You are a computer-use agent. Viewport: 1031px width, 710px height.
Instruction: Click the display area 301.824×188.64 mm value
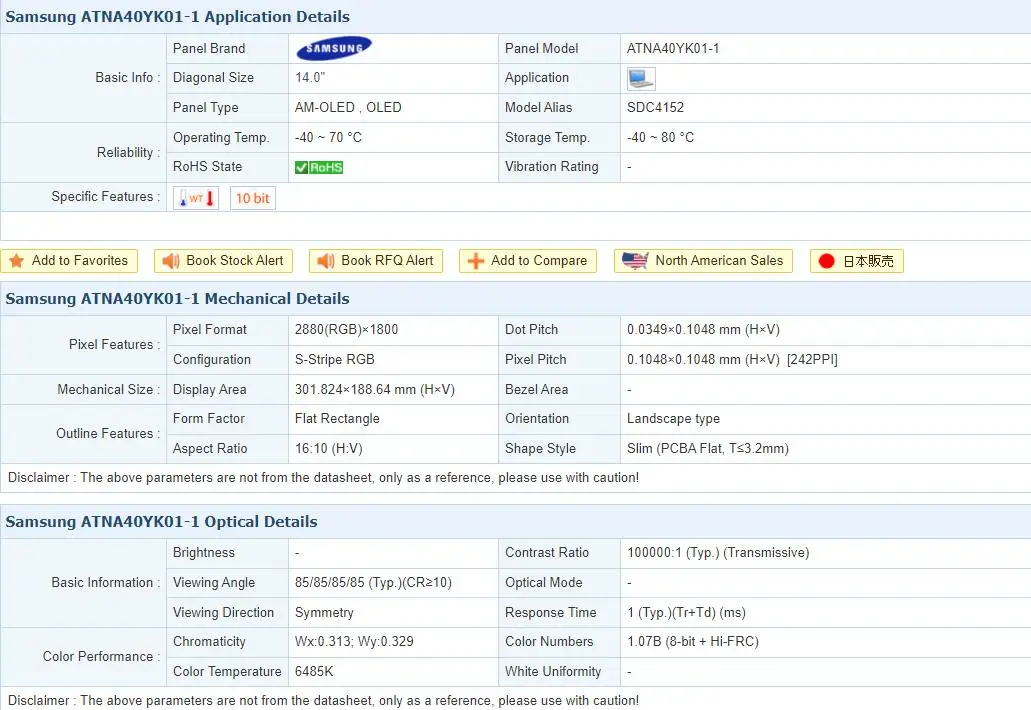tap(375, 389)
